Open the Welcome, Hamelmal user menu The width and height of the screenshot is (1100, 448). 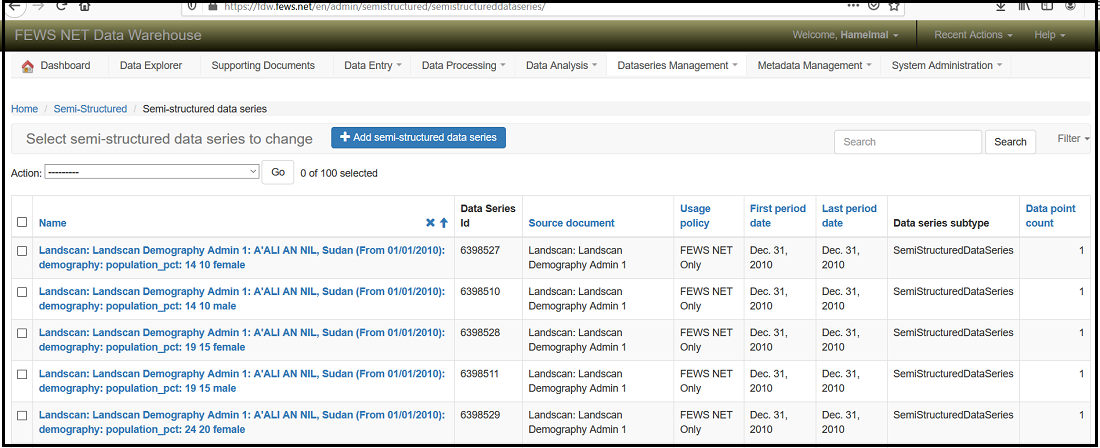tap(845, 35)
